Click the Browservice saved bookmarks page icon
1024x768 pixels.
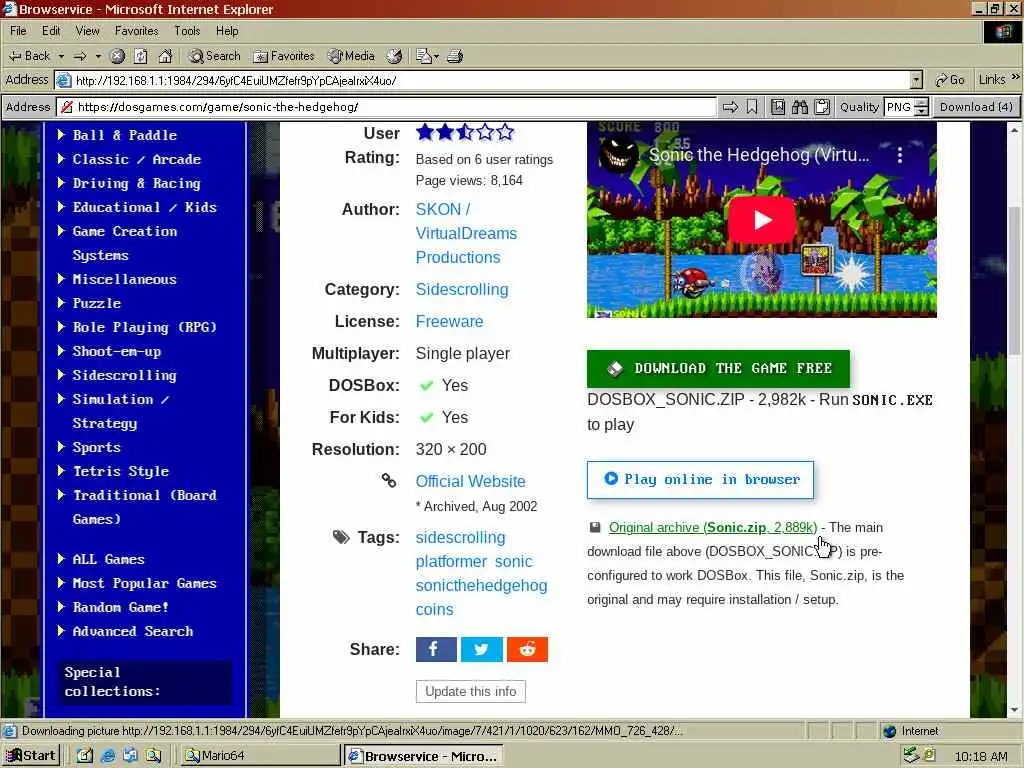[x=778, y=107]
